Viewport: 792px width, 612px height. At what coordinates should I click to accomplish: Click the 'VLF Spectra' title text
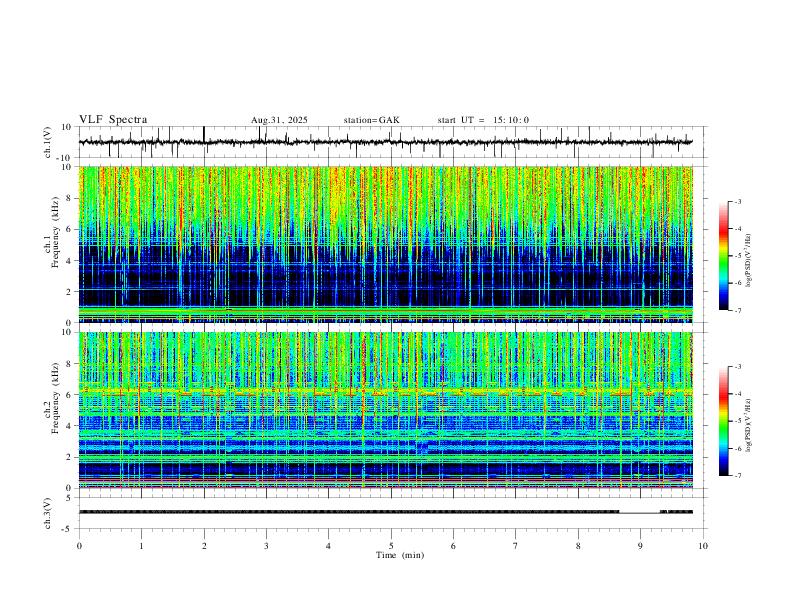pos(113,120)
